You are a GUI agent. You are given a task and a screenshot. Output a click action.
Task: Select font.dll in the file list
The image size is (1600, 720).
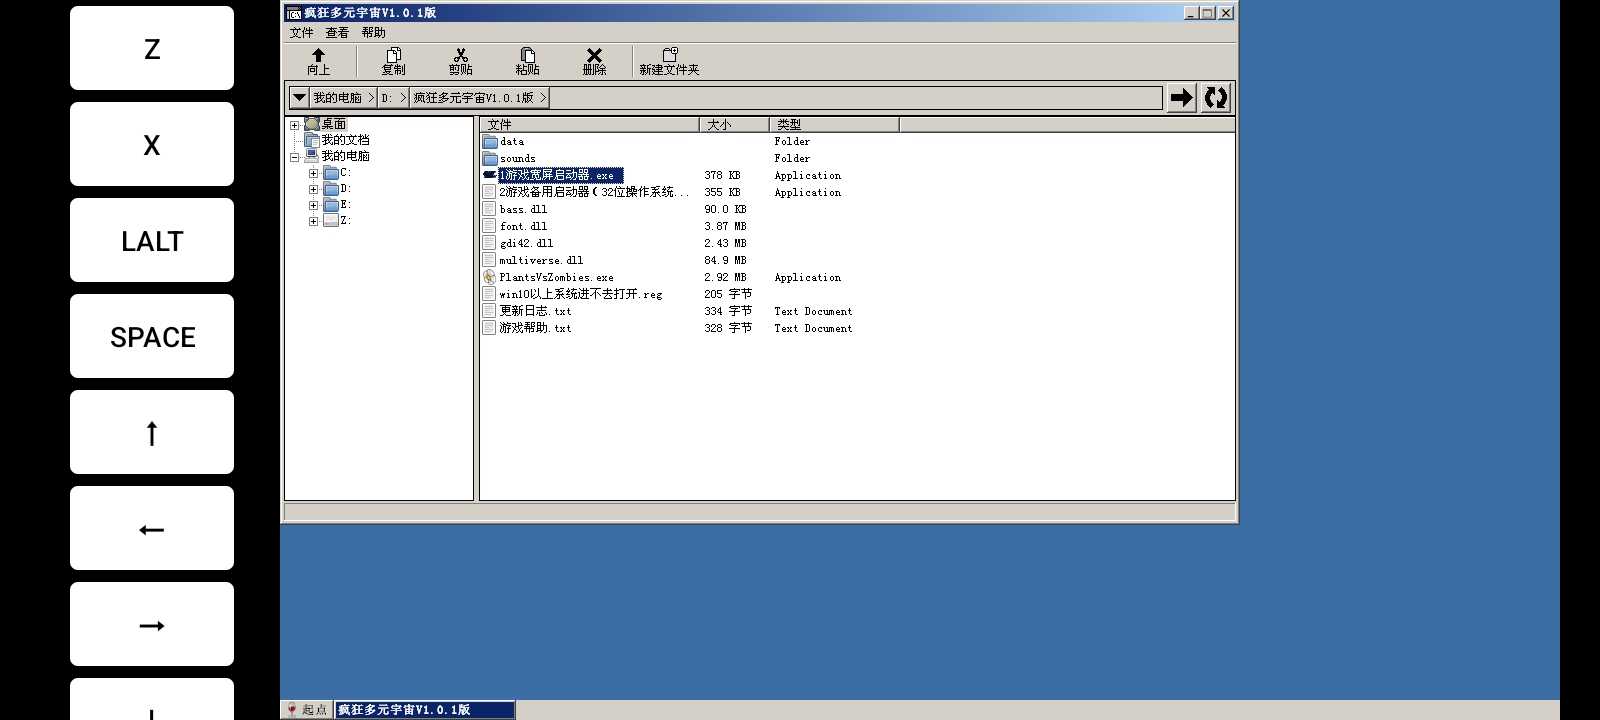tap(523, 226)
